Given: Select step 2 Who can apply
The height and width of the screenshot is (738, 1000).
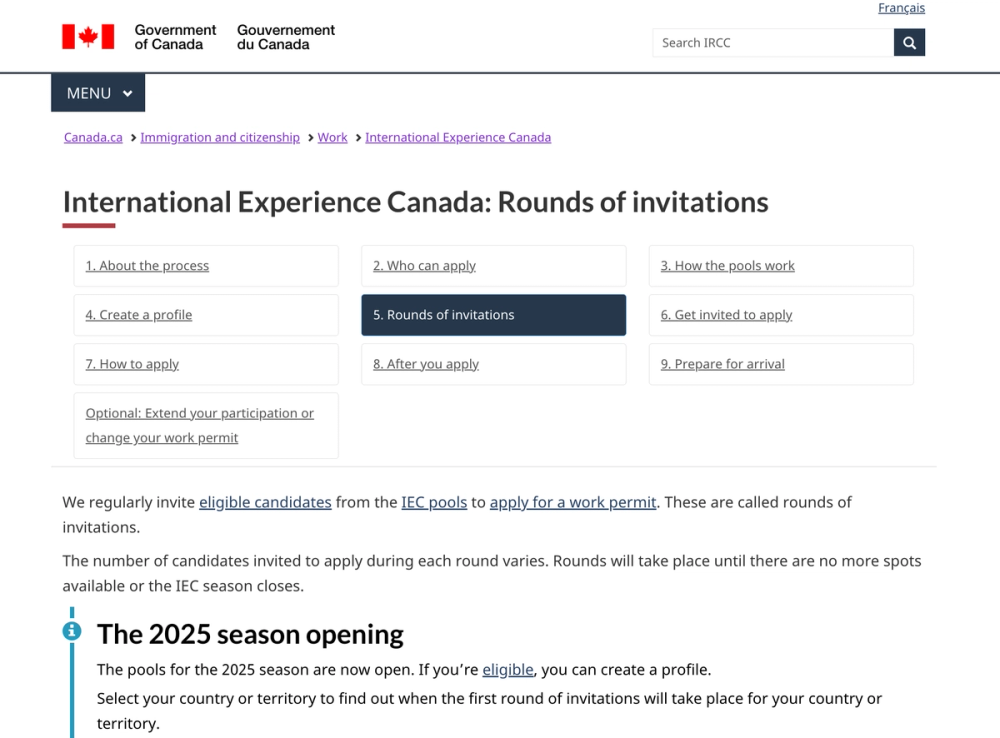Looking at the screenshot, I should tap(424, 266).
